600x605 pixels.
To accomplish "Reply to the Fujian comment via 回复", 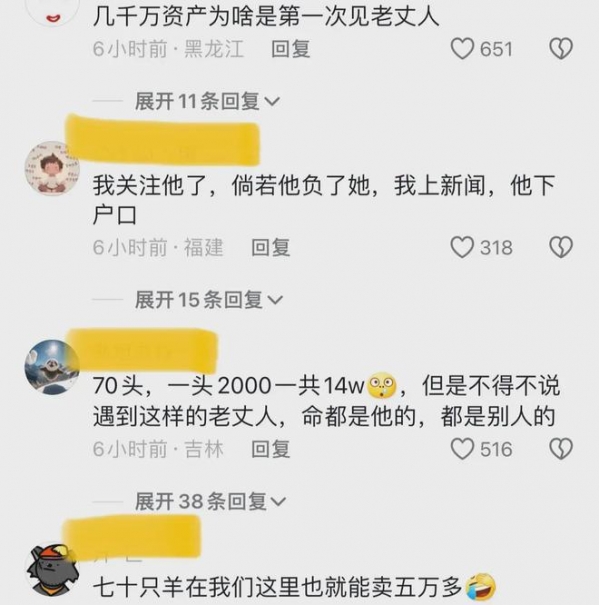I will coord(270,247).
